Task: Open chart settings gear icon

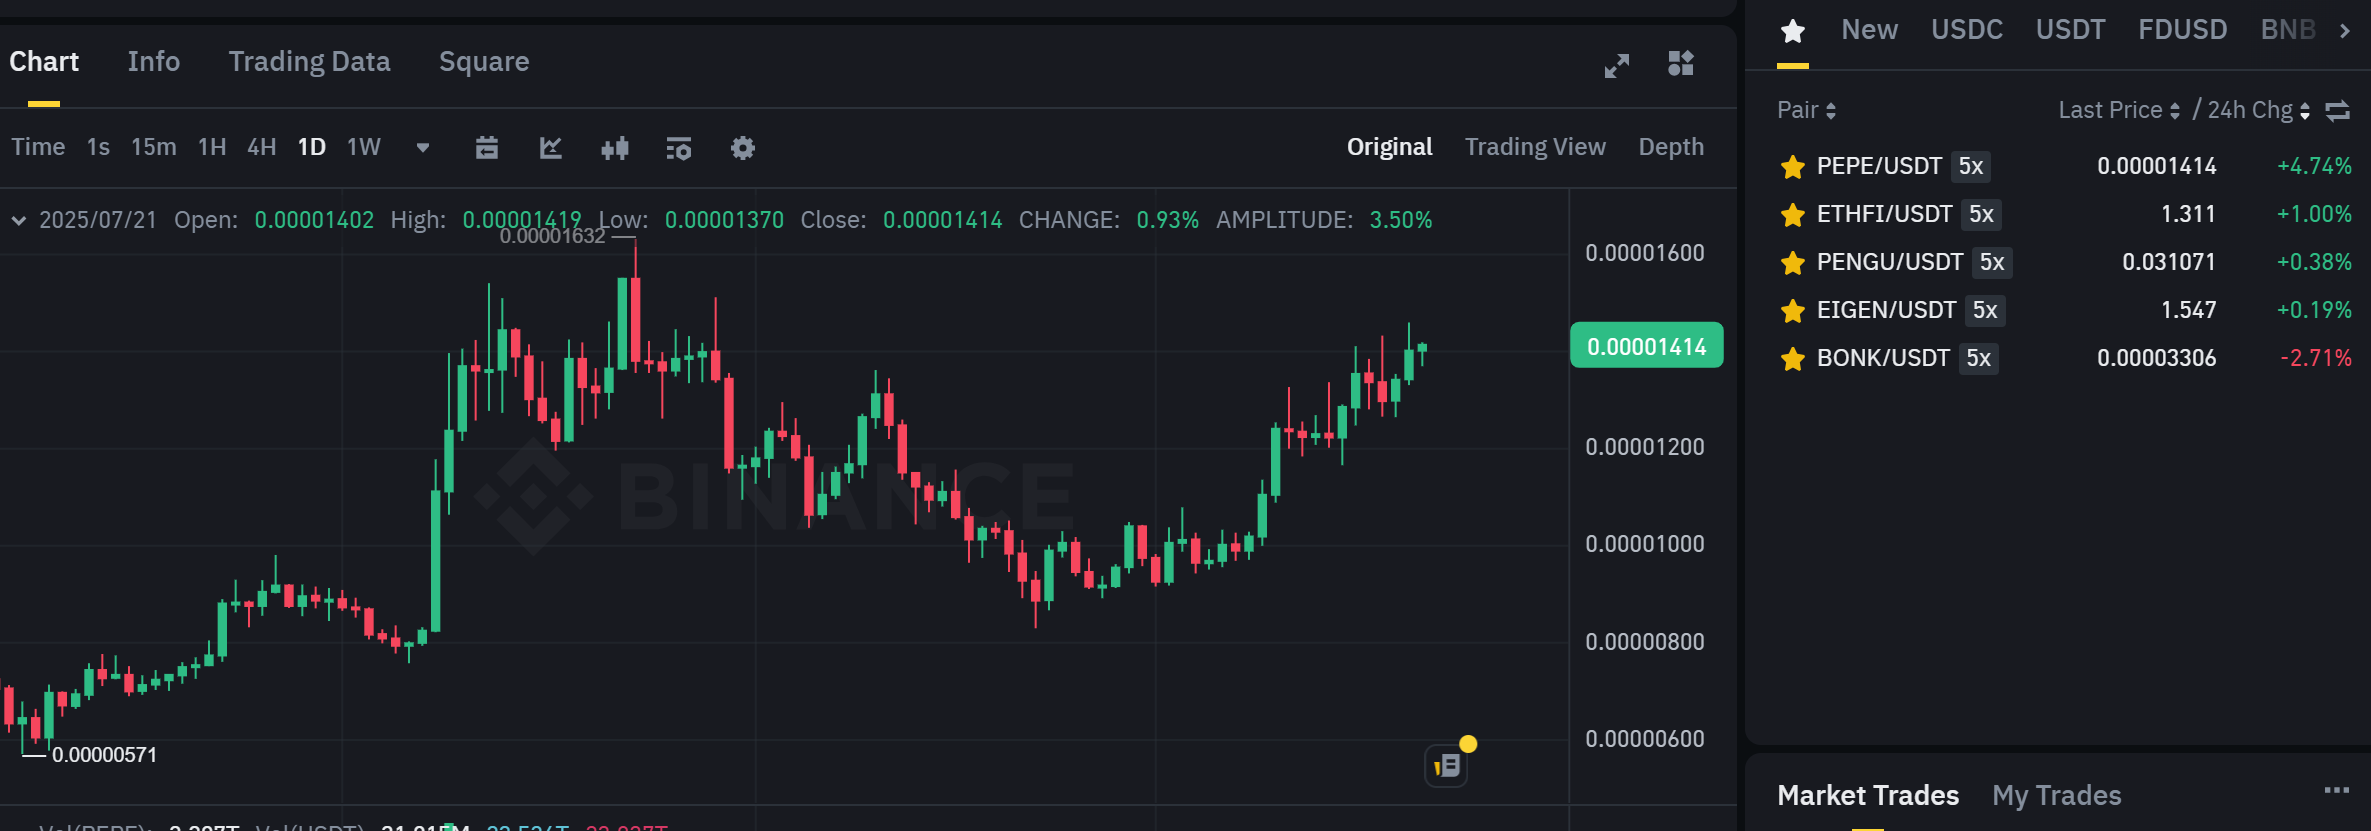Action: [743, 148]
